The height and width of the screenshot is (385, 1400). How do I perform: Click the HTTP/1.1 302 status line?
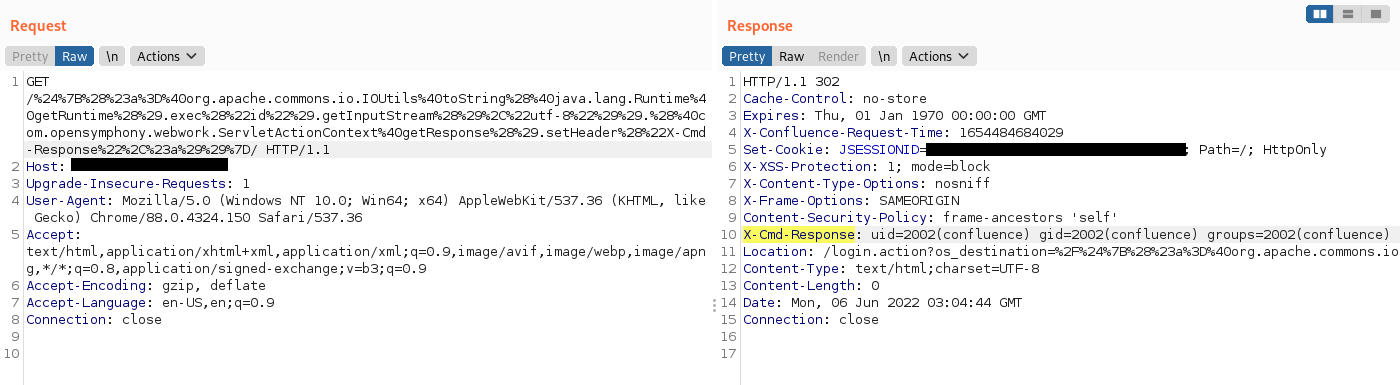[791, 81]
